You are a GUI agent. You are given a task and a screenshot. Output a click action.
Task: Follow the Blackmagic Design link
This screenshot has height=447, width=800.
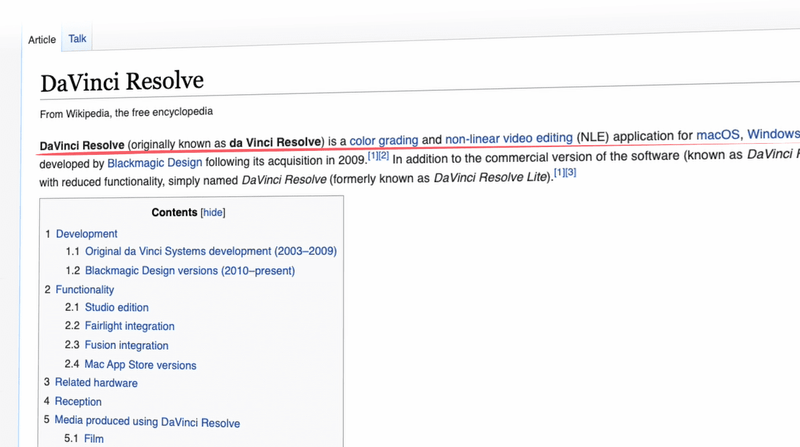[x=155, y=163]
